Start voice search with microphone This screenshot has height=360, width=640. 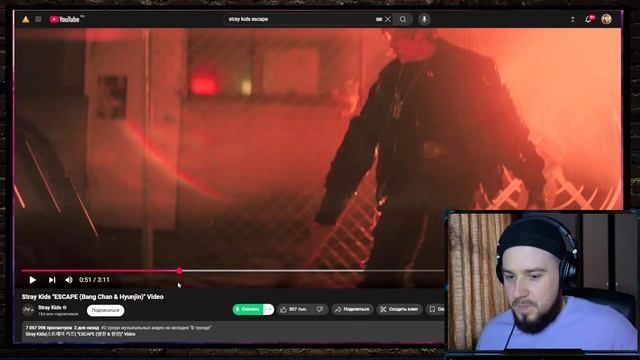(x=424, y=19)
